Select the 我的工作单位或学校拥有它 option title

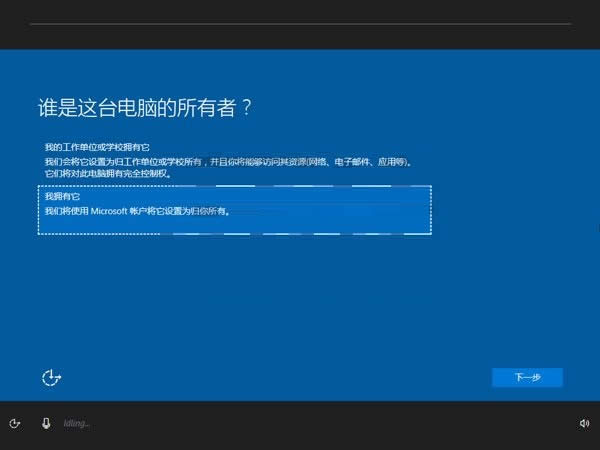click(x=97, y=148)
